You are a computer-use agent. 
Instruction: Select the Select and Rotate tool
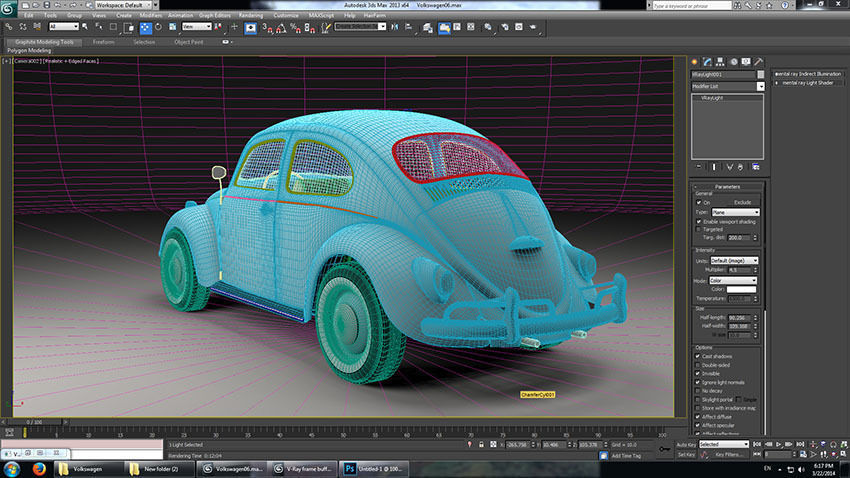point(158,27)
